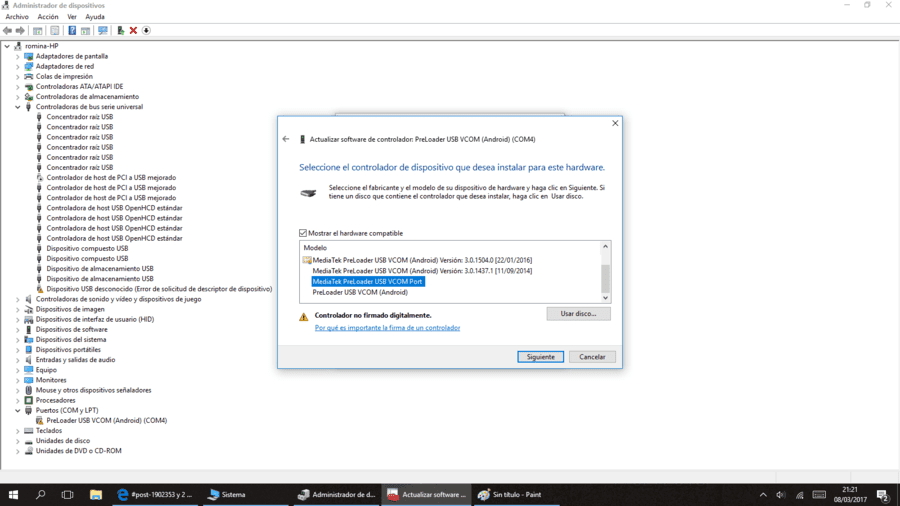Click the black down-arrow disable device icon

tap(146, 30)
